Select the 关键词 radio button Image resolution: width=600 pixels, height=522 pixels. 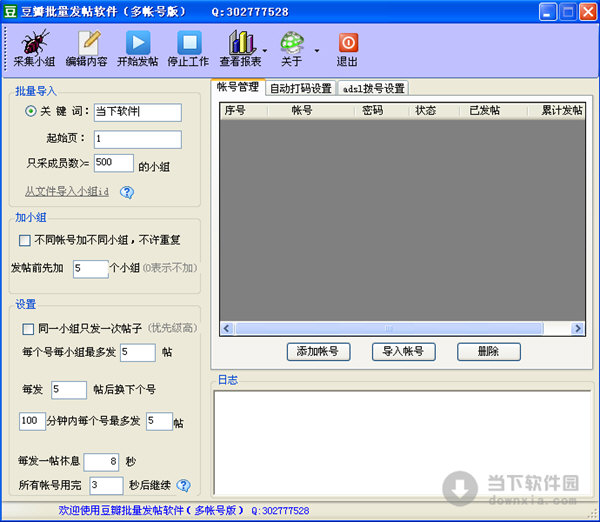(31, 111)
